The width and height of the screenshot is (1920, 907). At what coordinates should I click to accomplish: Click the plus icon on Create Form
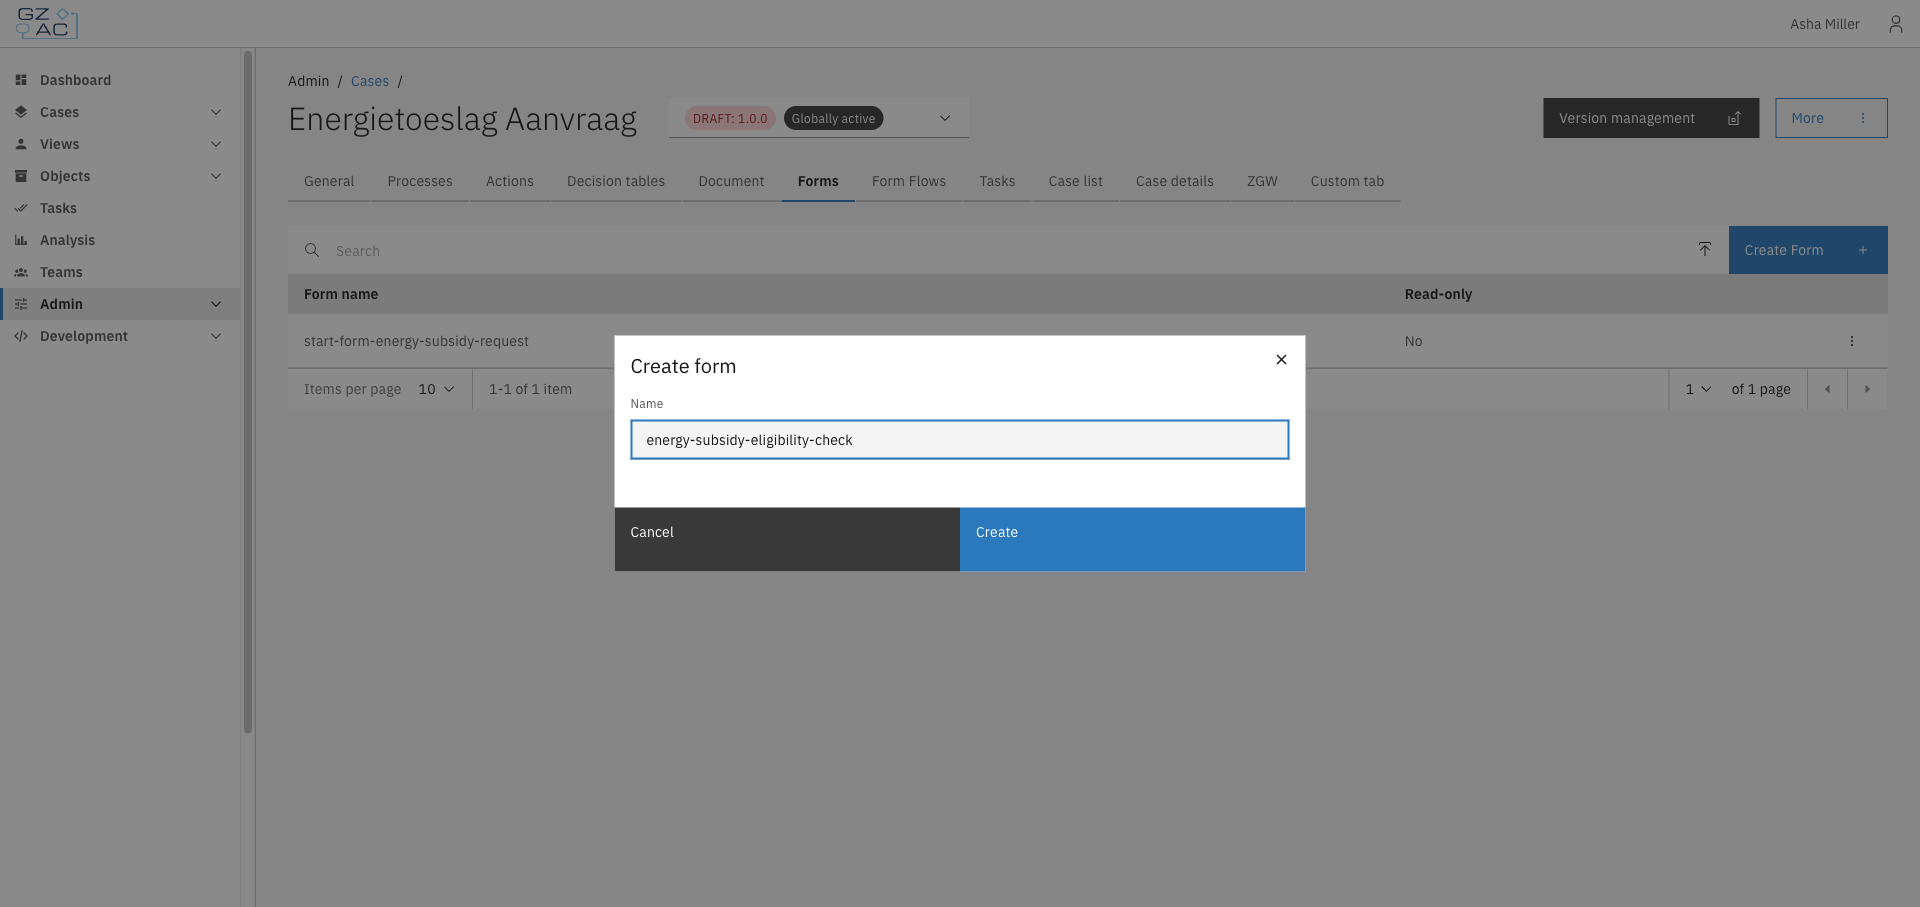pyautogui.click(x=1863, y=250)
